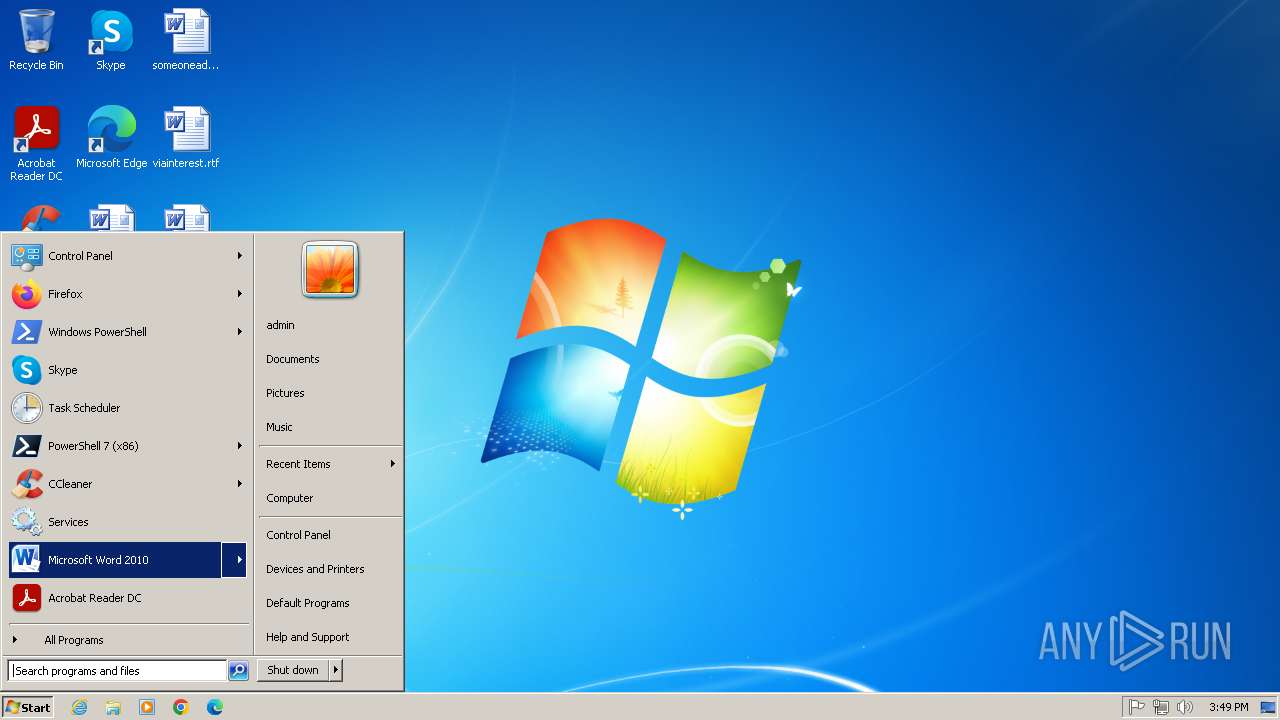Click the Search programs and files box

pyautogui.click(x=117, y=671)
